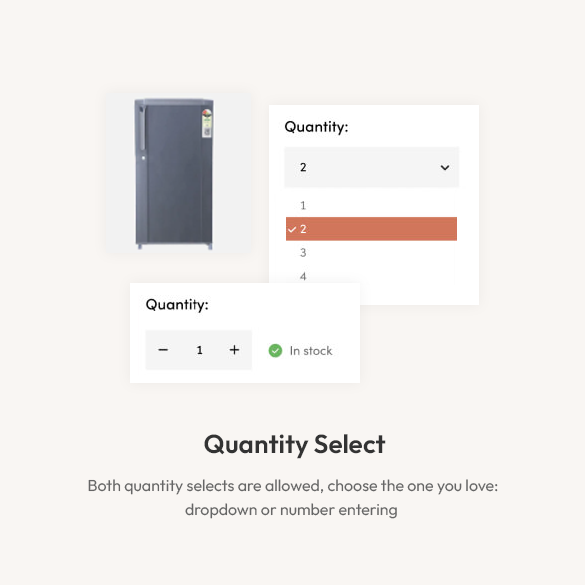
Task: Open the quantity select box showing 2
Action: (372, 167)
